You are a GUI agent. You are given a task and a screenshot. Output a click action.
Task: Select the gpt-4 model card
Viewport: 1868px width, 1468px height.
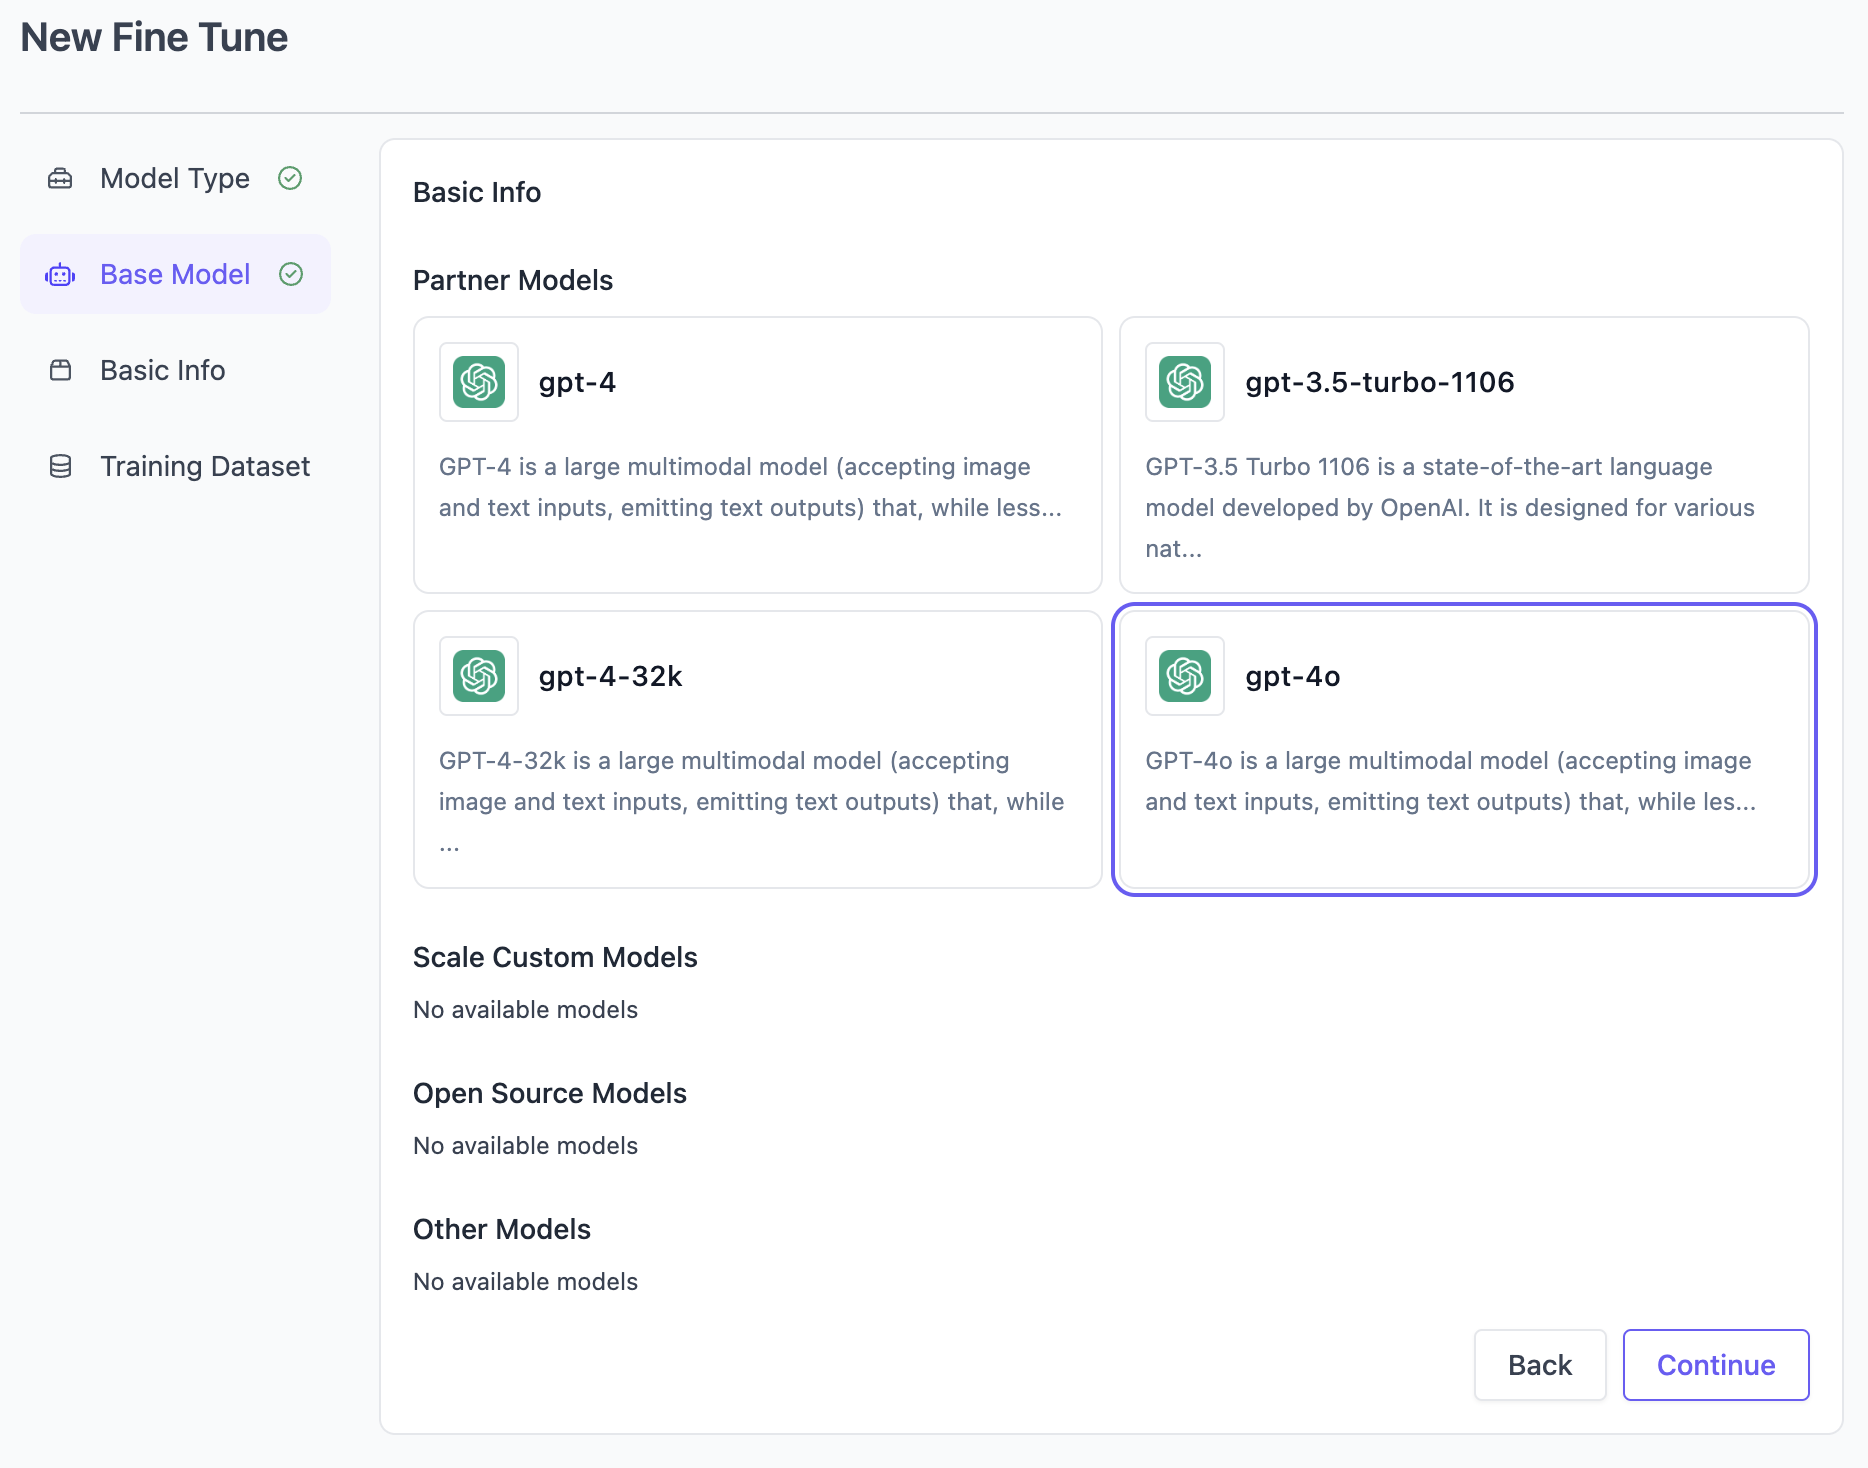(x=758, y=455)
